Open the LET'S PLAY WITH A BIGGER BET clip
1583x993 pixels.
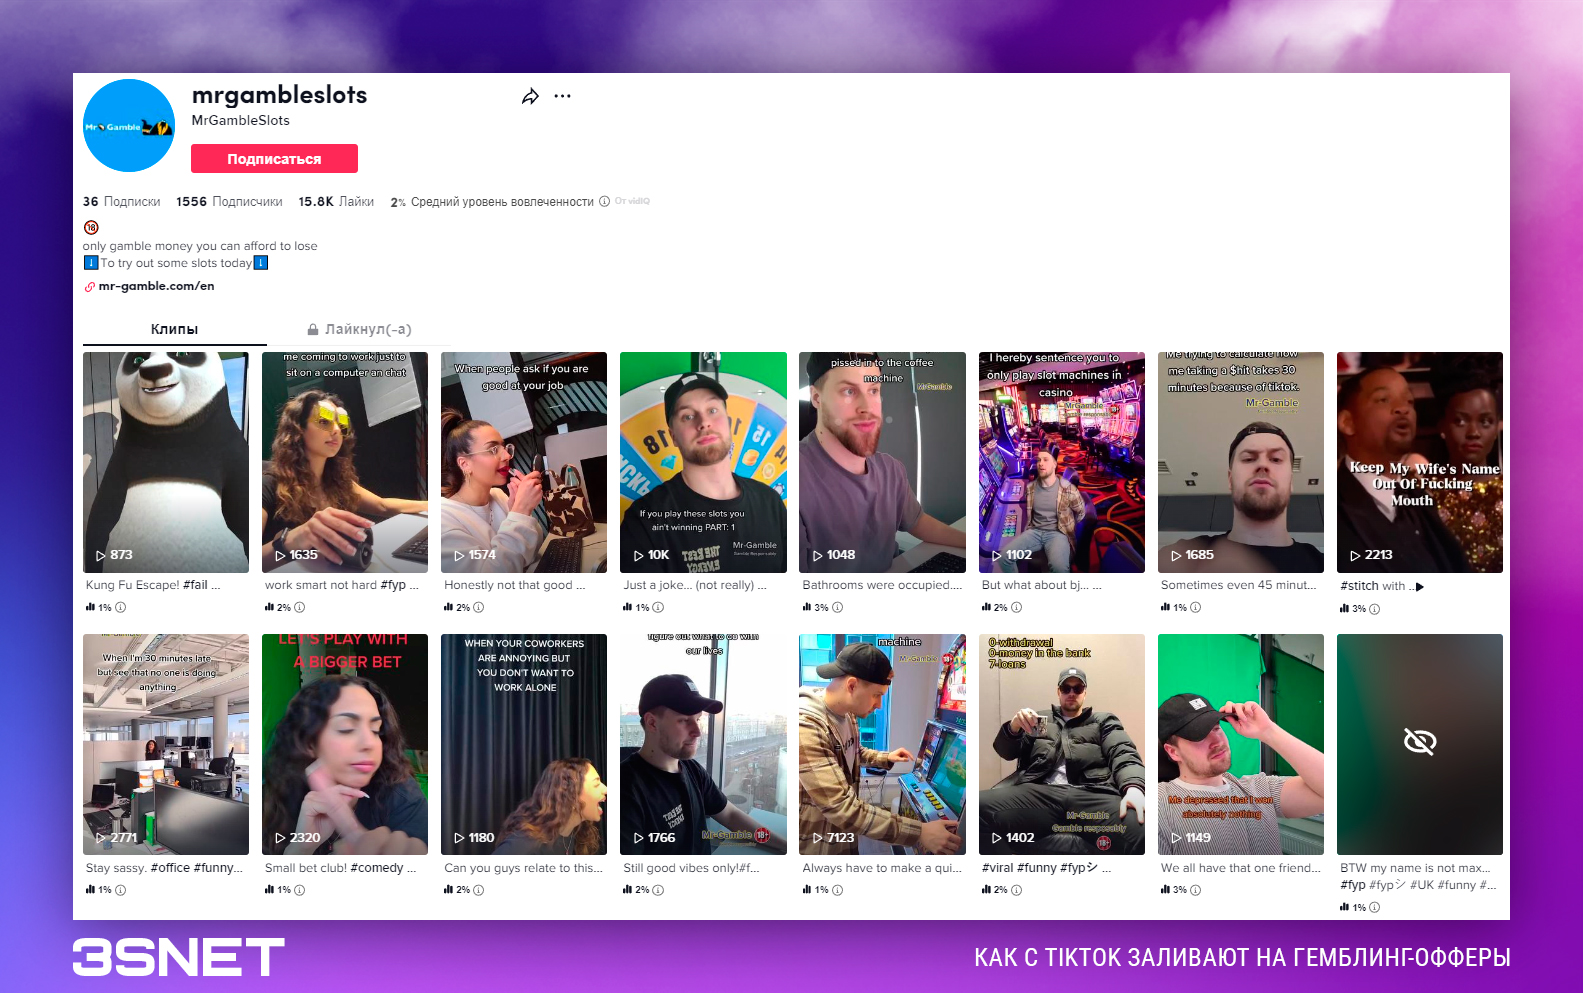pyautogui.click(x=345, y=744)
